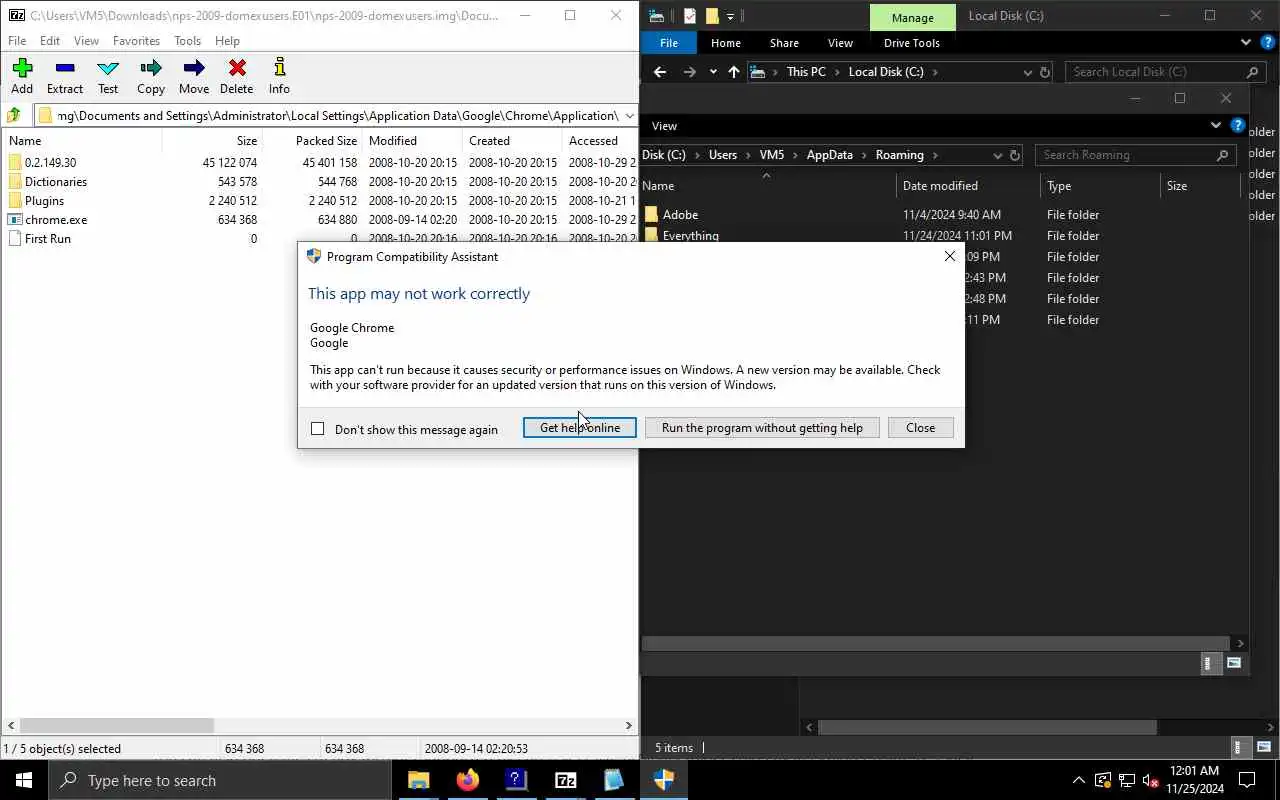Select the Adobe folder in Roaming
The width and height of the screenshot is (1280, 800).
pos(680,214)
